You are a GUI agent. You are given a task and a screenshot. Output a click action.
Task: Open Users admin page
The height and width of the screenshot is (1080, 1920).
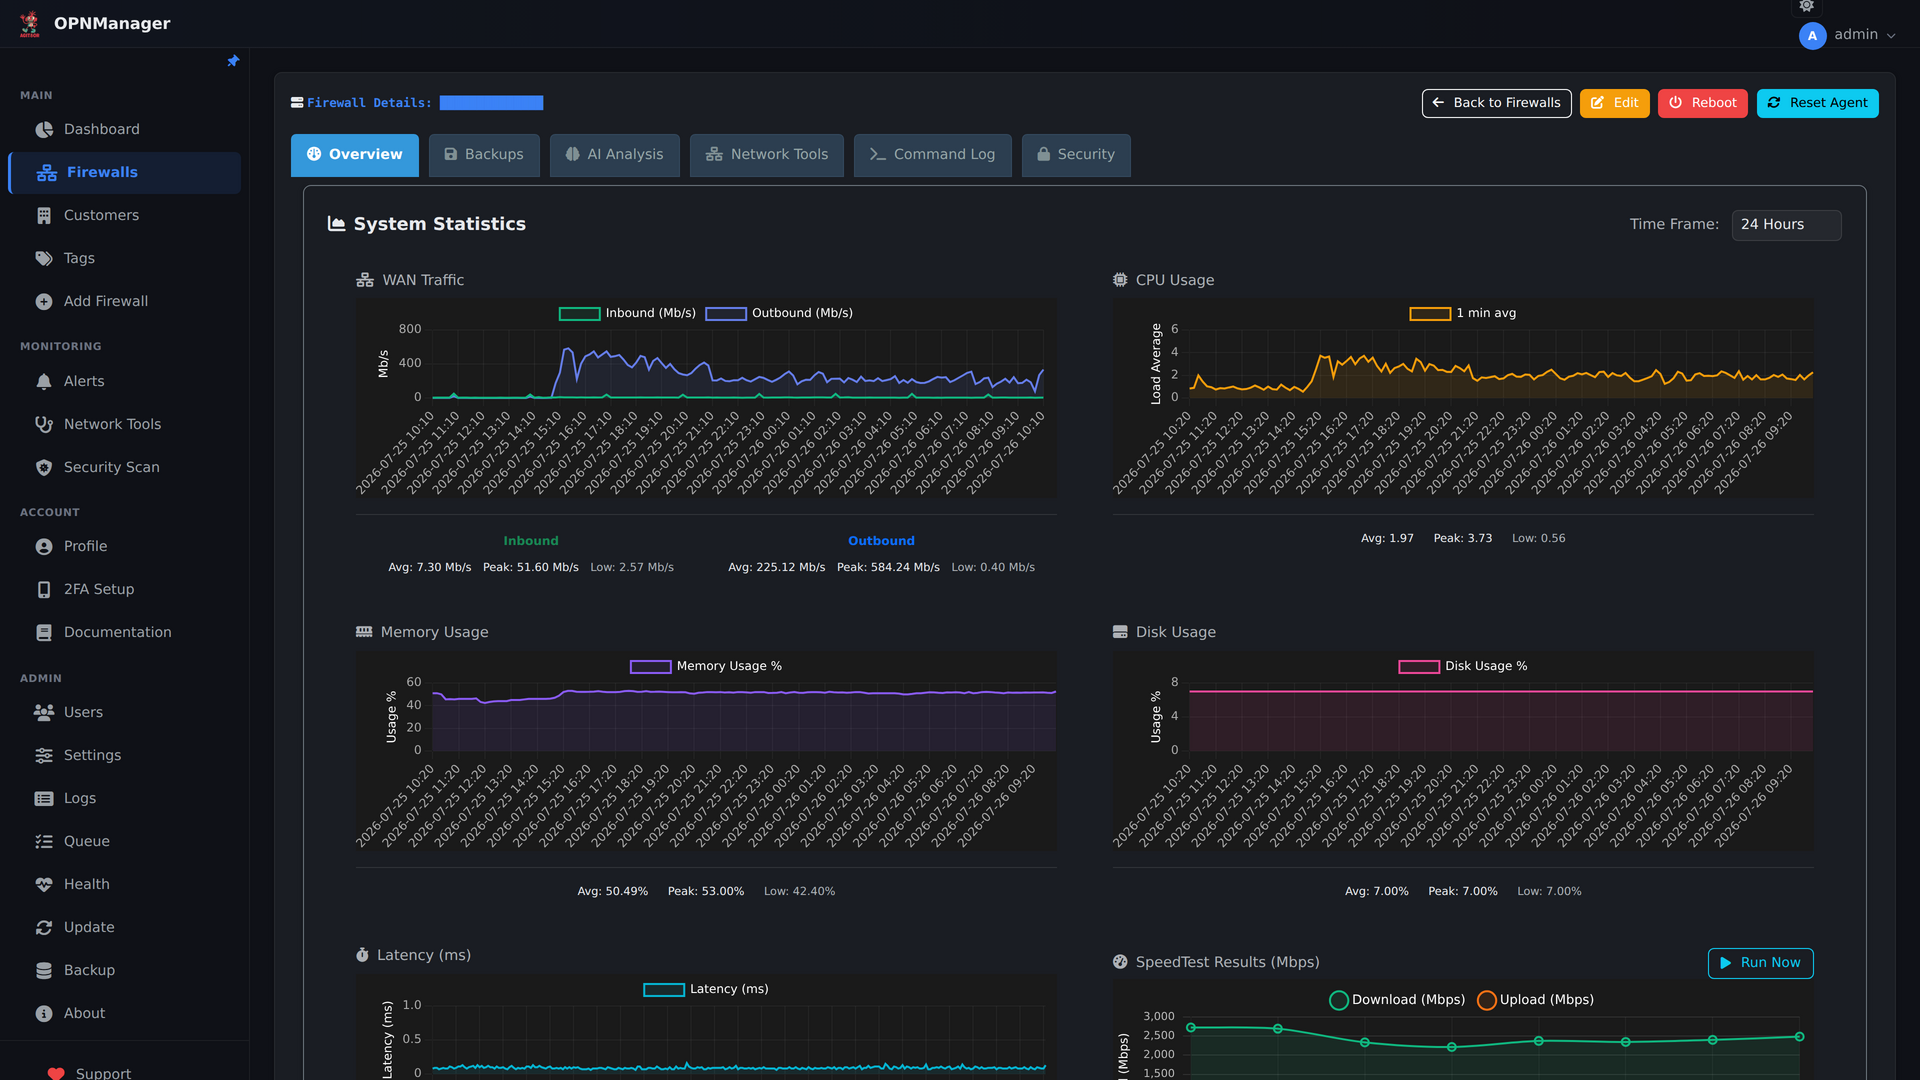[124, 712]
